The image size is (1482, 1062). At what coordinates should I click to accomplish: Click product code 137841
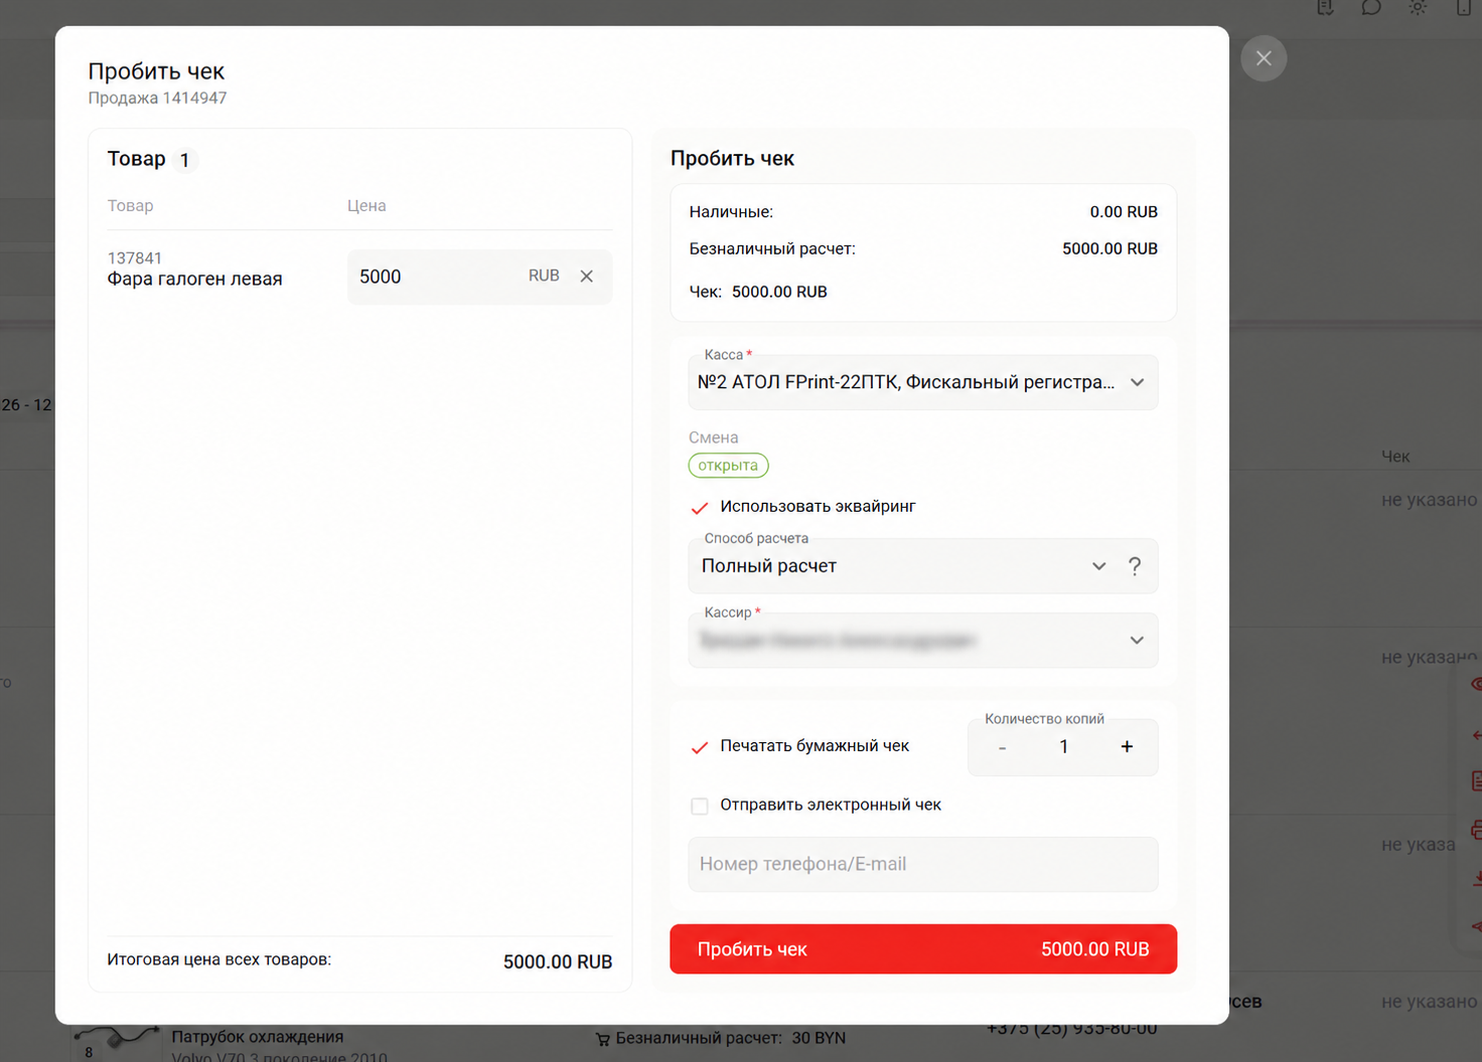tap(135, 258)
